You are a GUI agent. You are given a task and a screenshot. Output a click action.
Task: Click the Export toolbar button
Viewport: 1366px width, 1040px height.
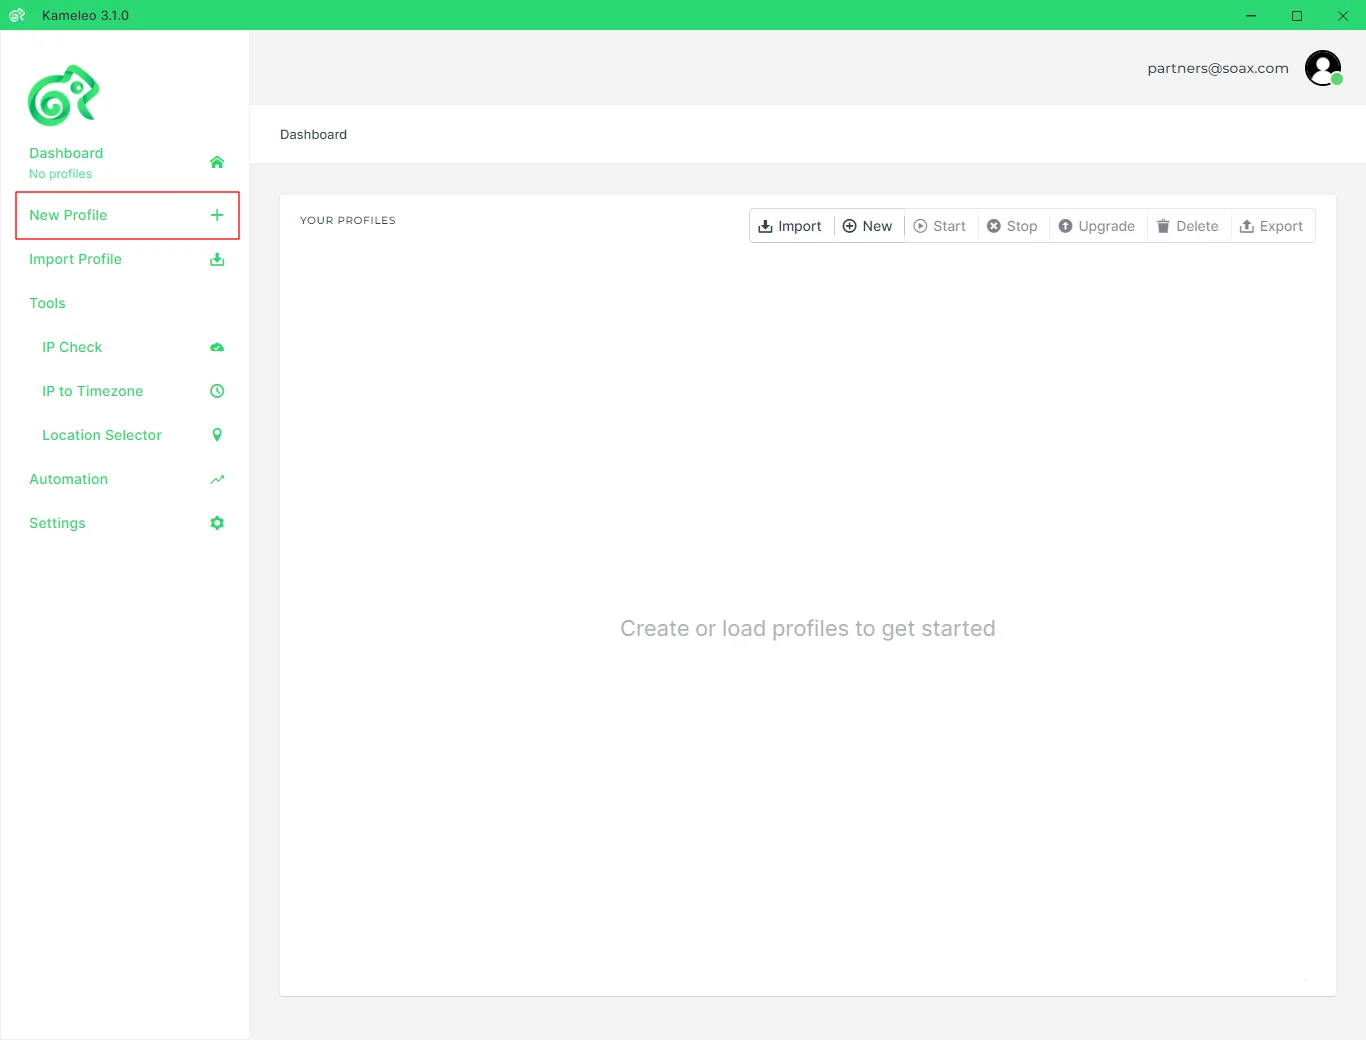click(x=1271, y=226)
